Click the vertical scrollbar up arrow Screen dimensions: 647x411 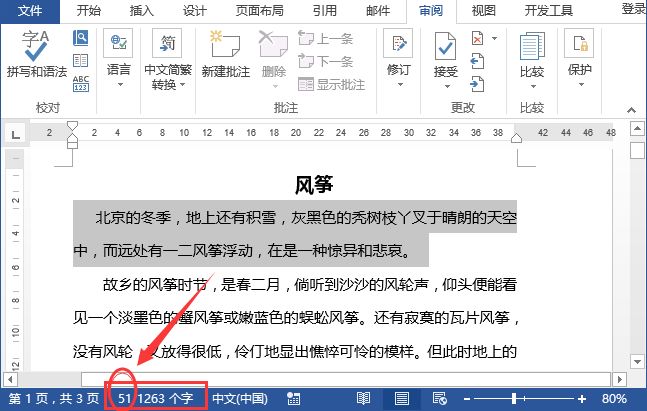click(637, 128)
